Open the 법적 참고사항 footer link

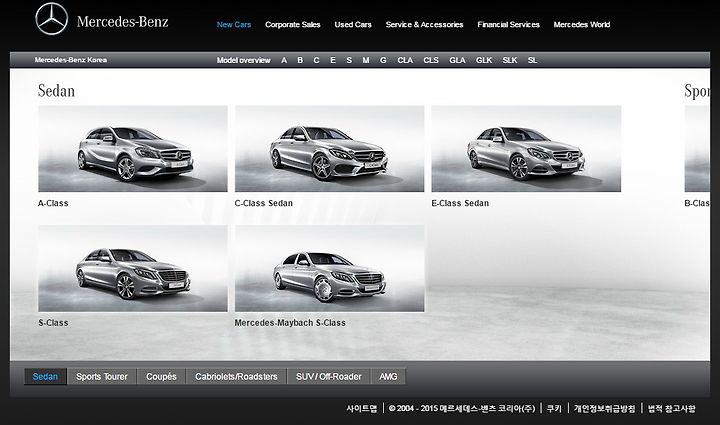pos(671,408)
